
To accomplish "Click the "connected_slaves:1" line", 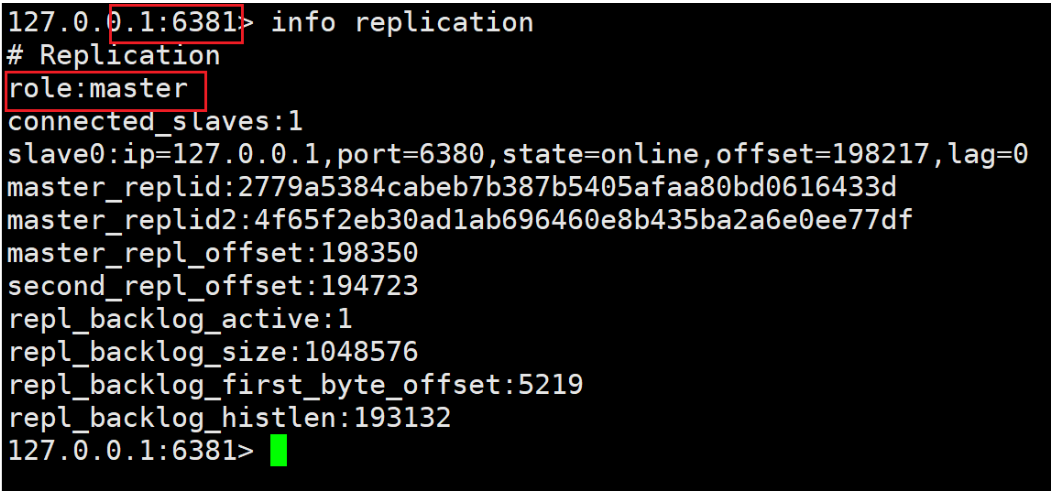I will [x=155, y=122].
